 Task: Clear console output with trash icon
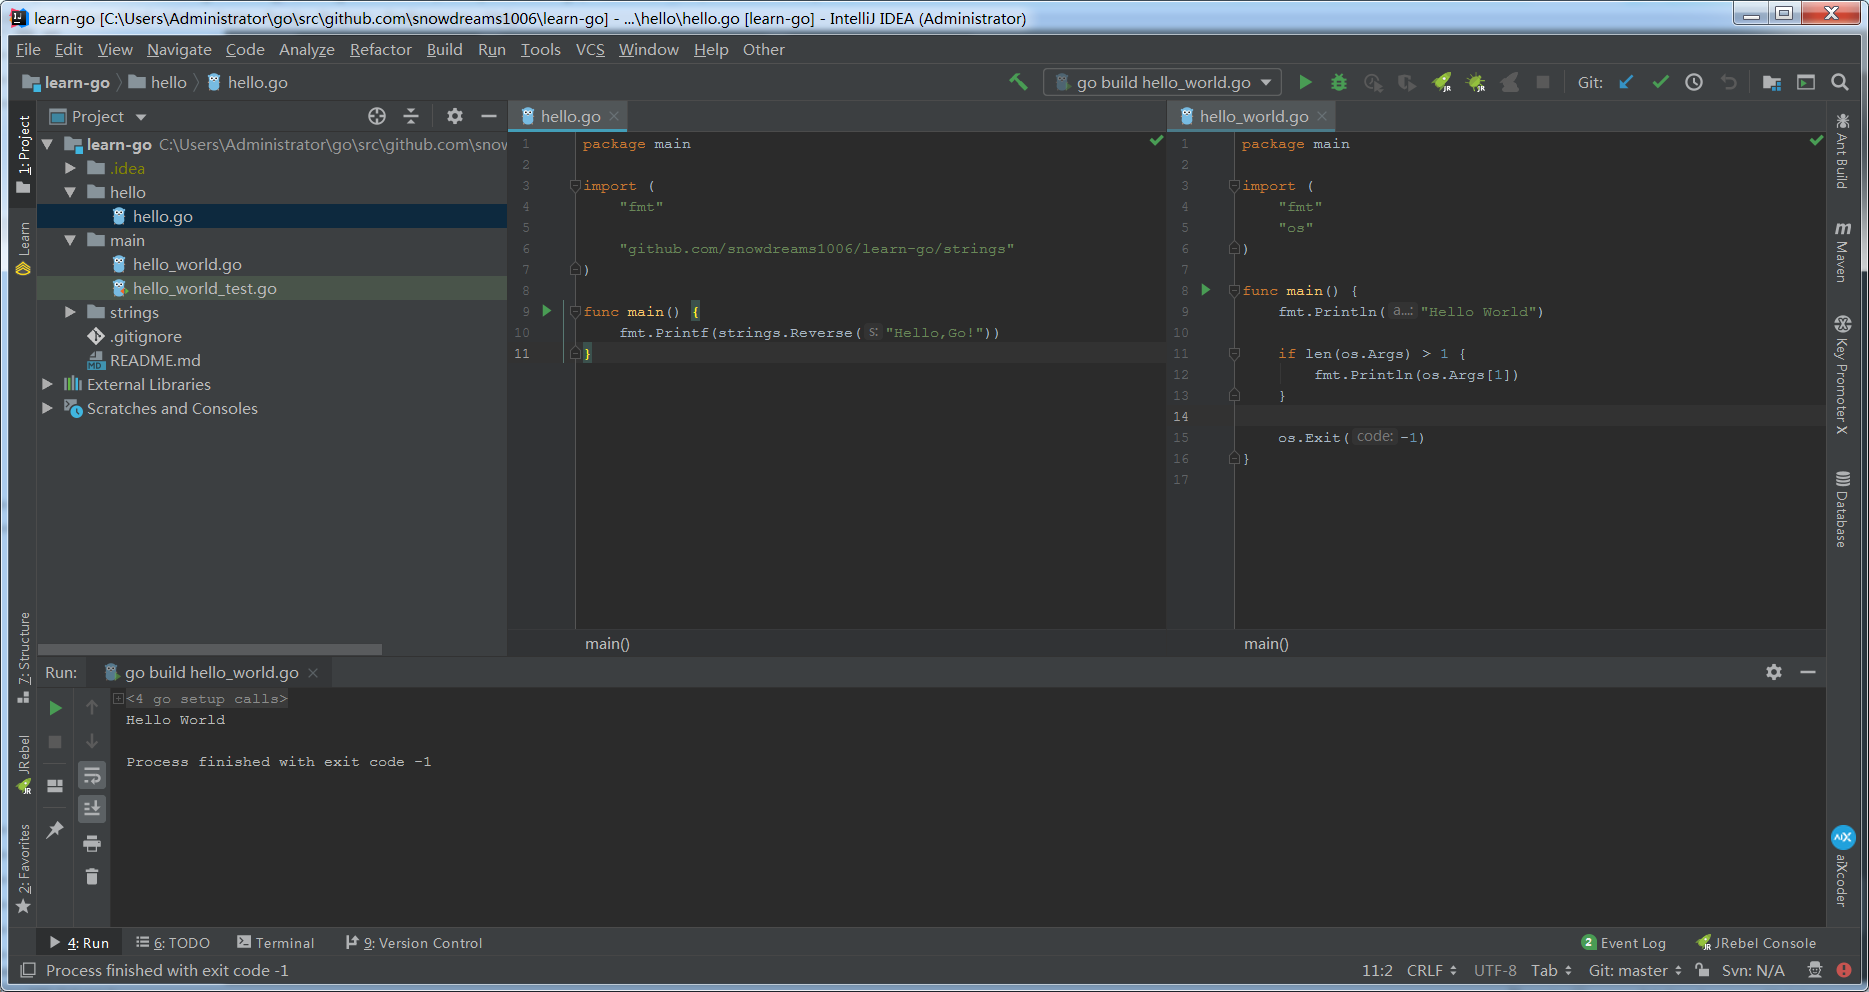92,877
